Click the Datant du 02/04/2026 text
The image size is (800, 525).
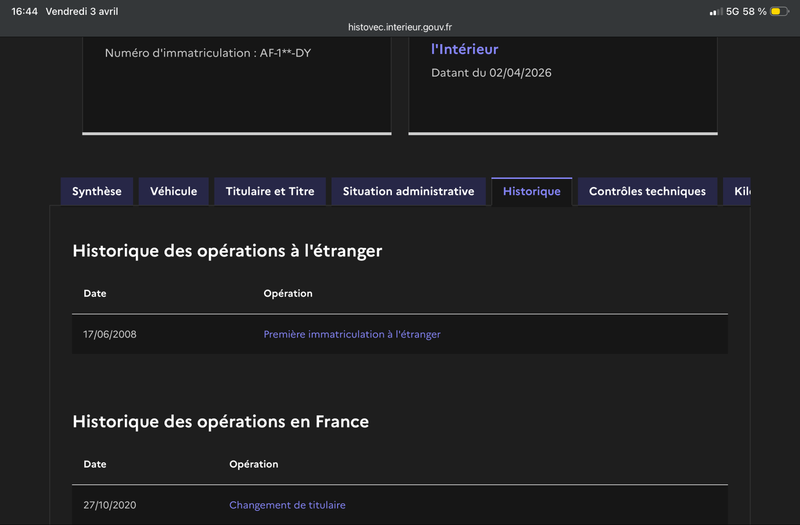coord(491,73)
